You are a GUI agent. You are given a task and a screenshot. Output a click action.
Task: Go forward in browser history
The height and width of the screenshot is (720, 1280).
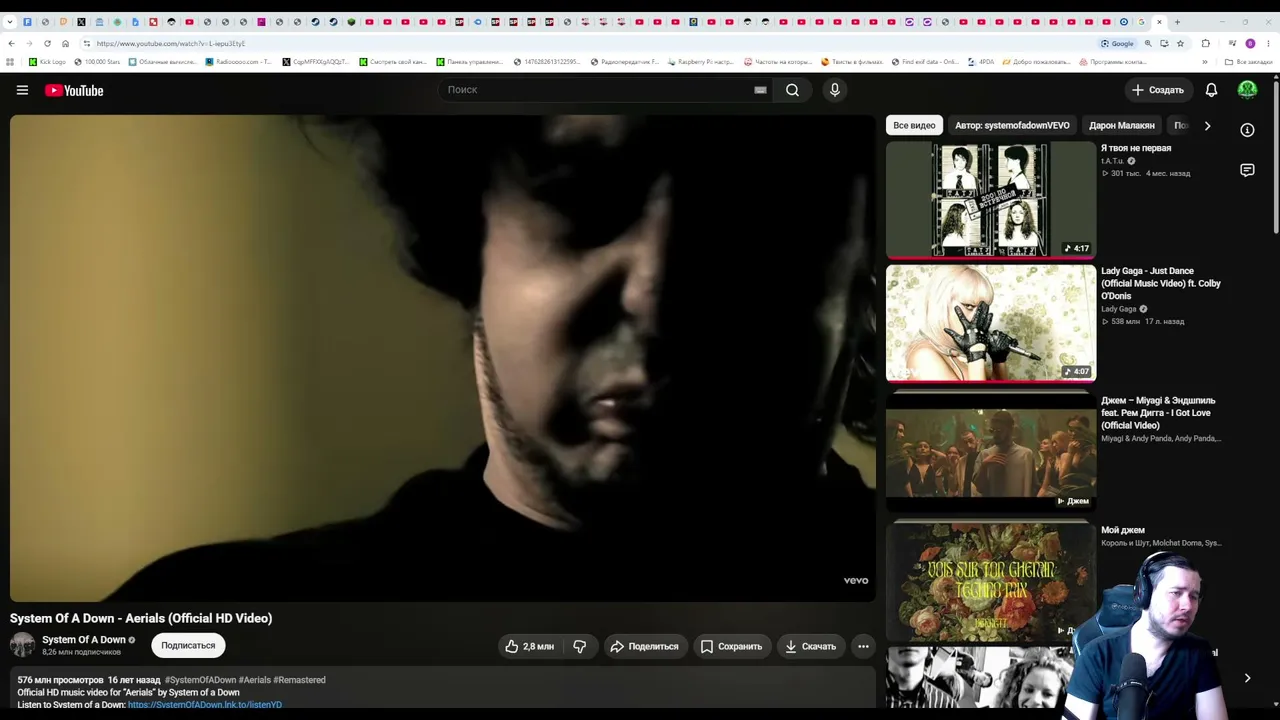pyautogui.click(x=29, y=43)
